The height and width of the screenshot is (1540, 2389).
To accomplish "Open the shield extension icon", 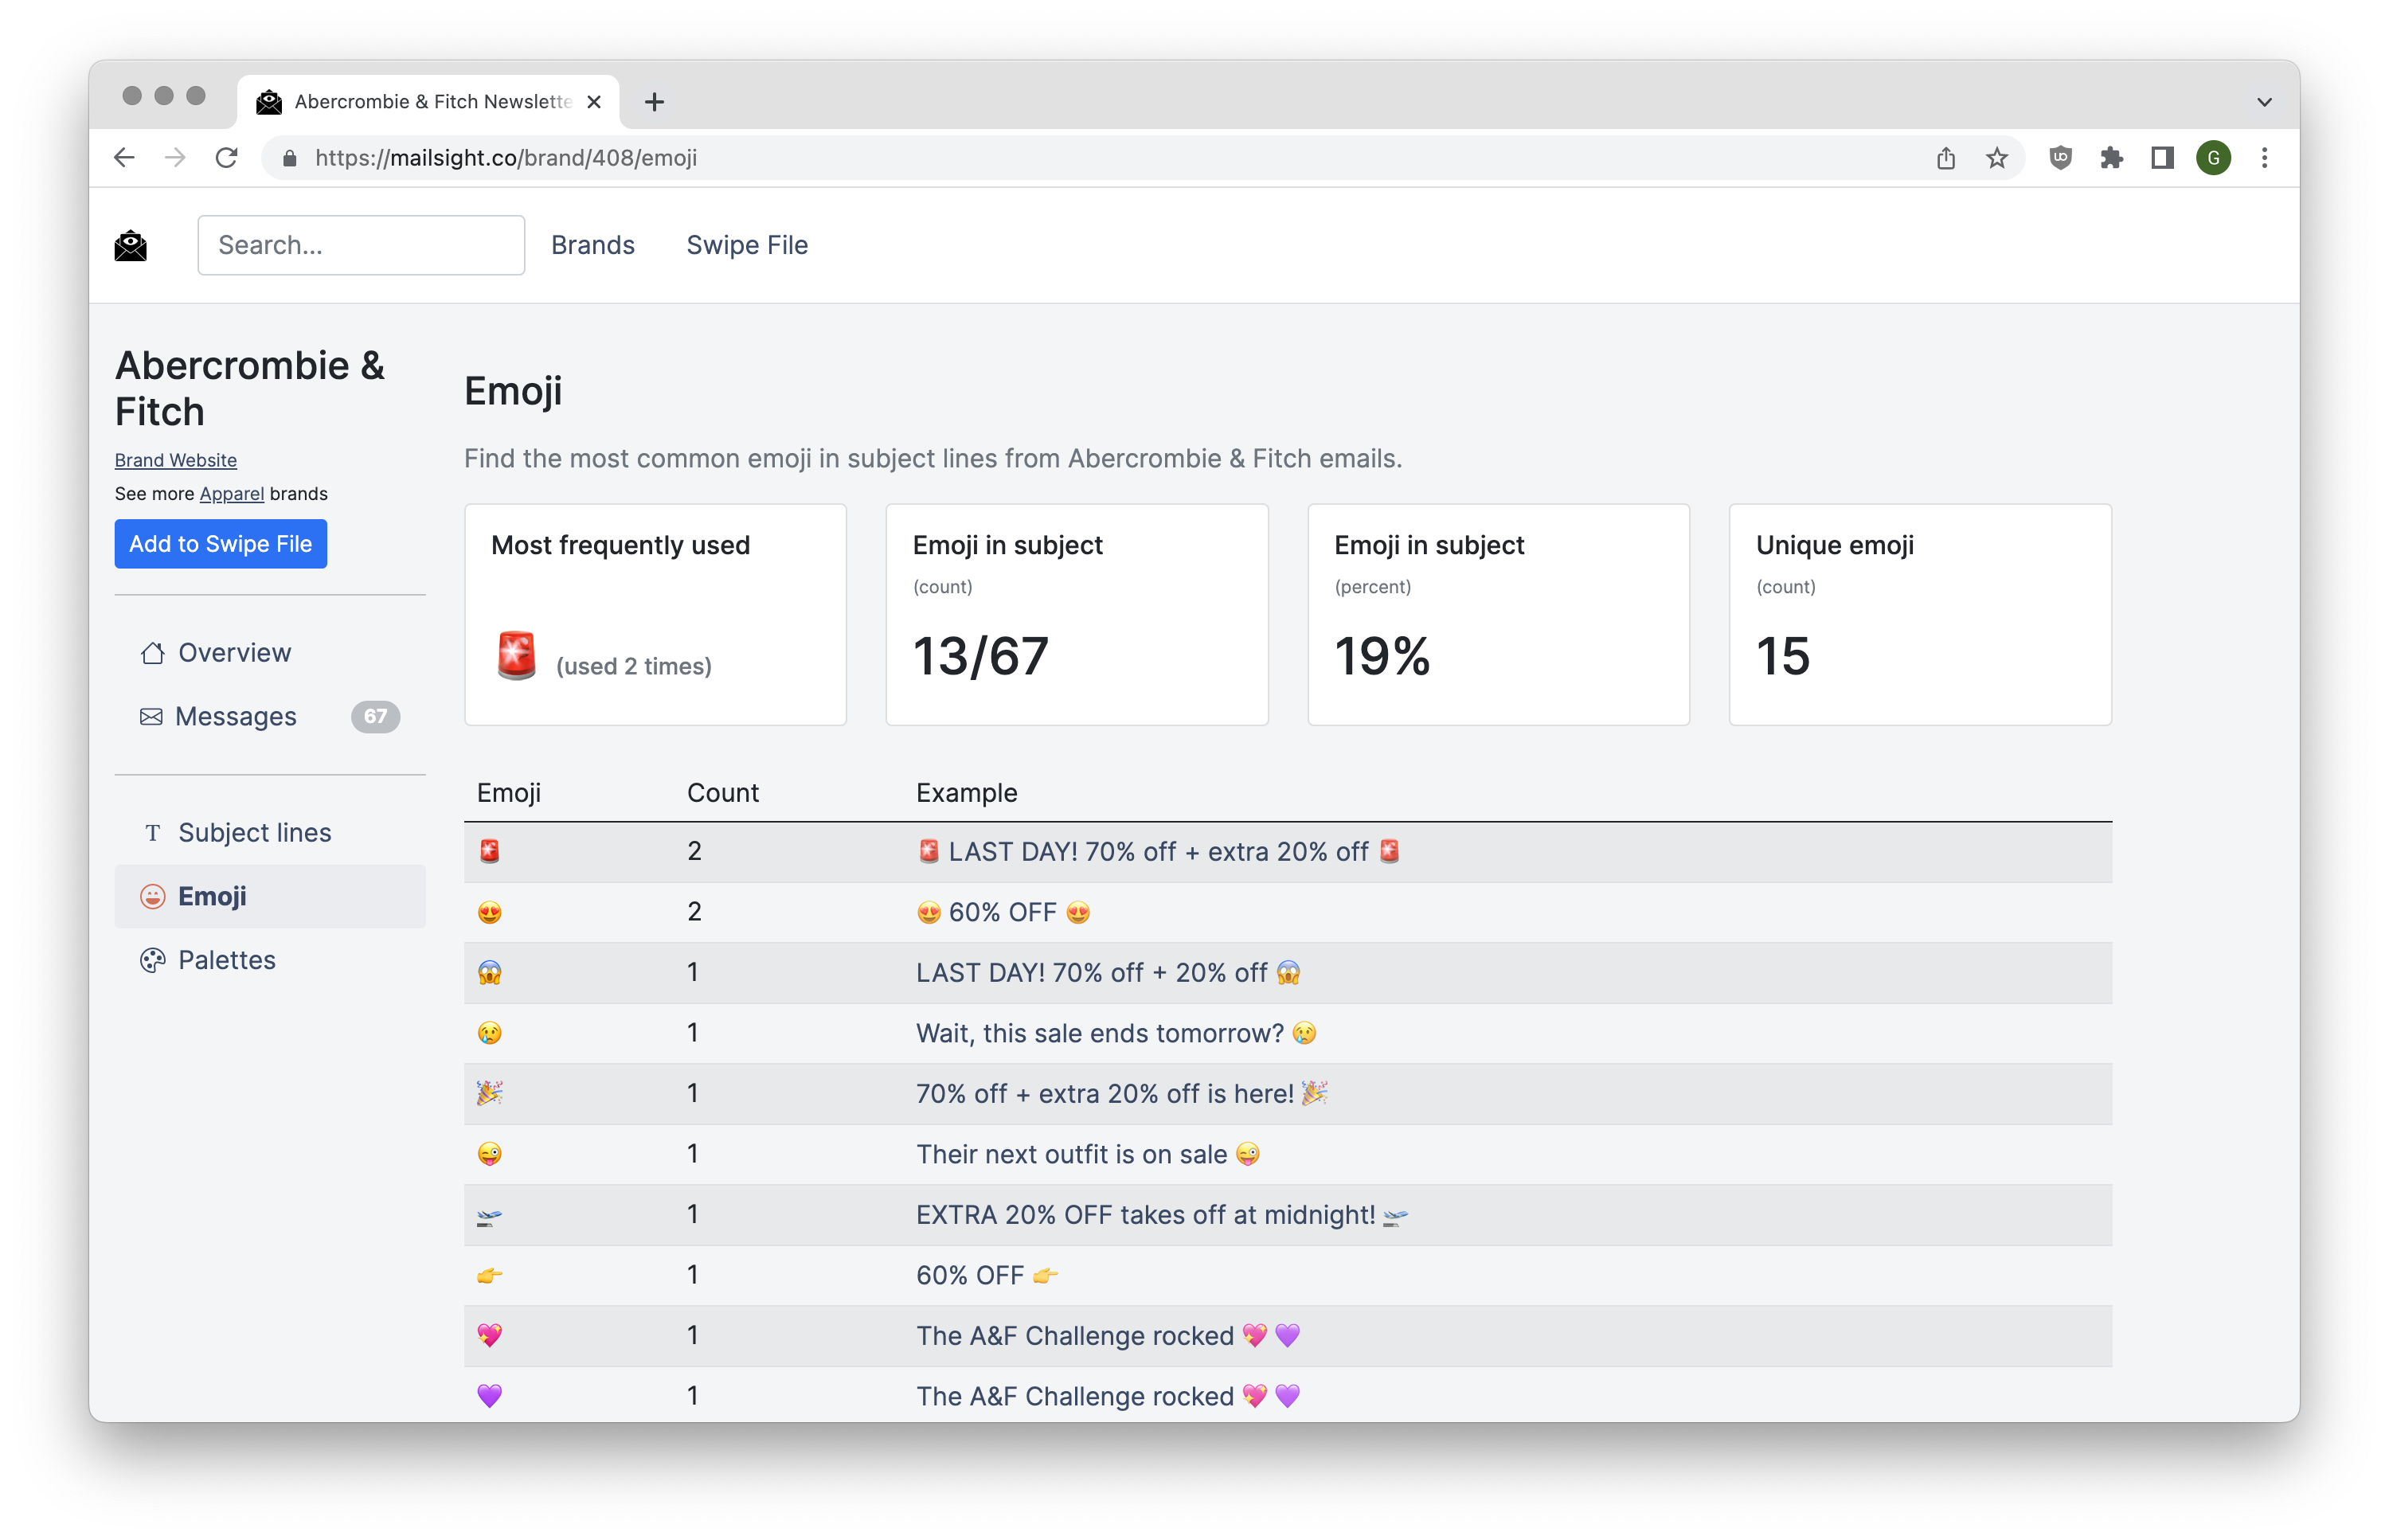I will coord(2060,158).
